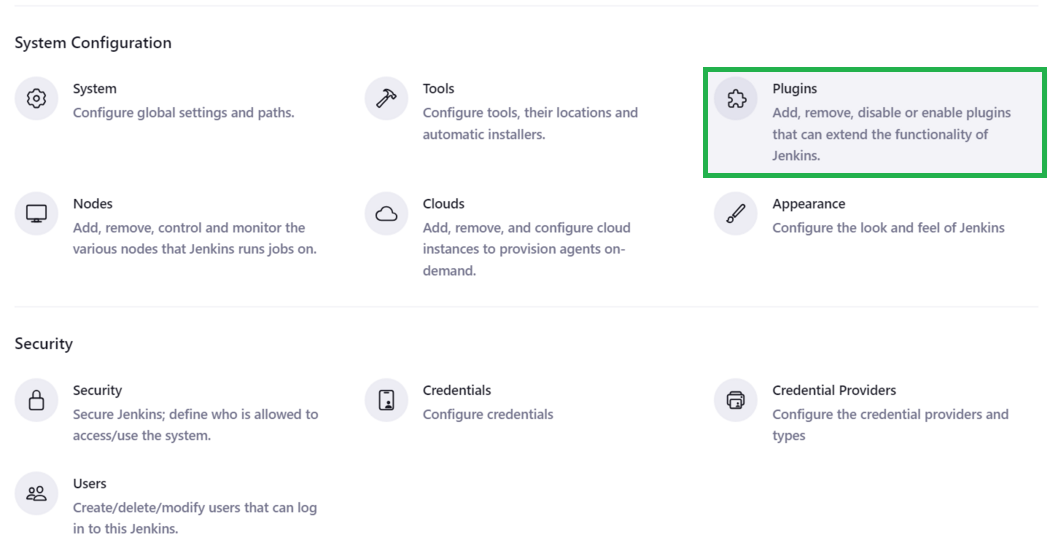This screenshot has width=1050, height=540.
Task: Open the Clouds settings link
Action: pos(443,204)
